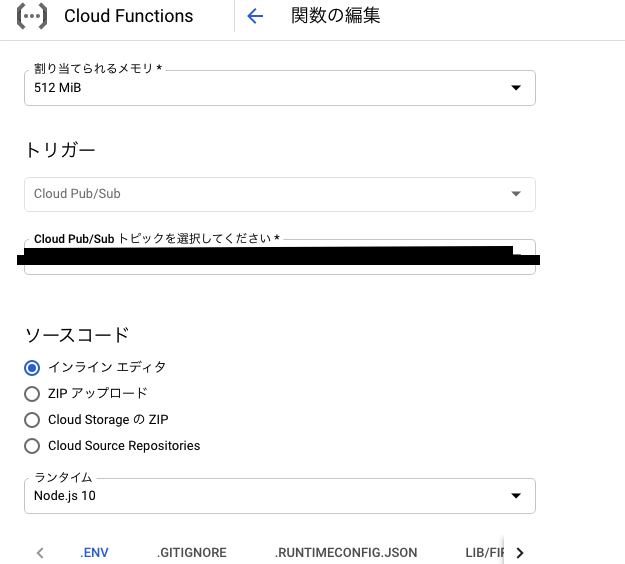Switch to the .ENV file tab

(94, 553)
